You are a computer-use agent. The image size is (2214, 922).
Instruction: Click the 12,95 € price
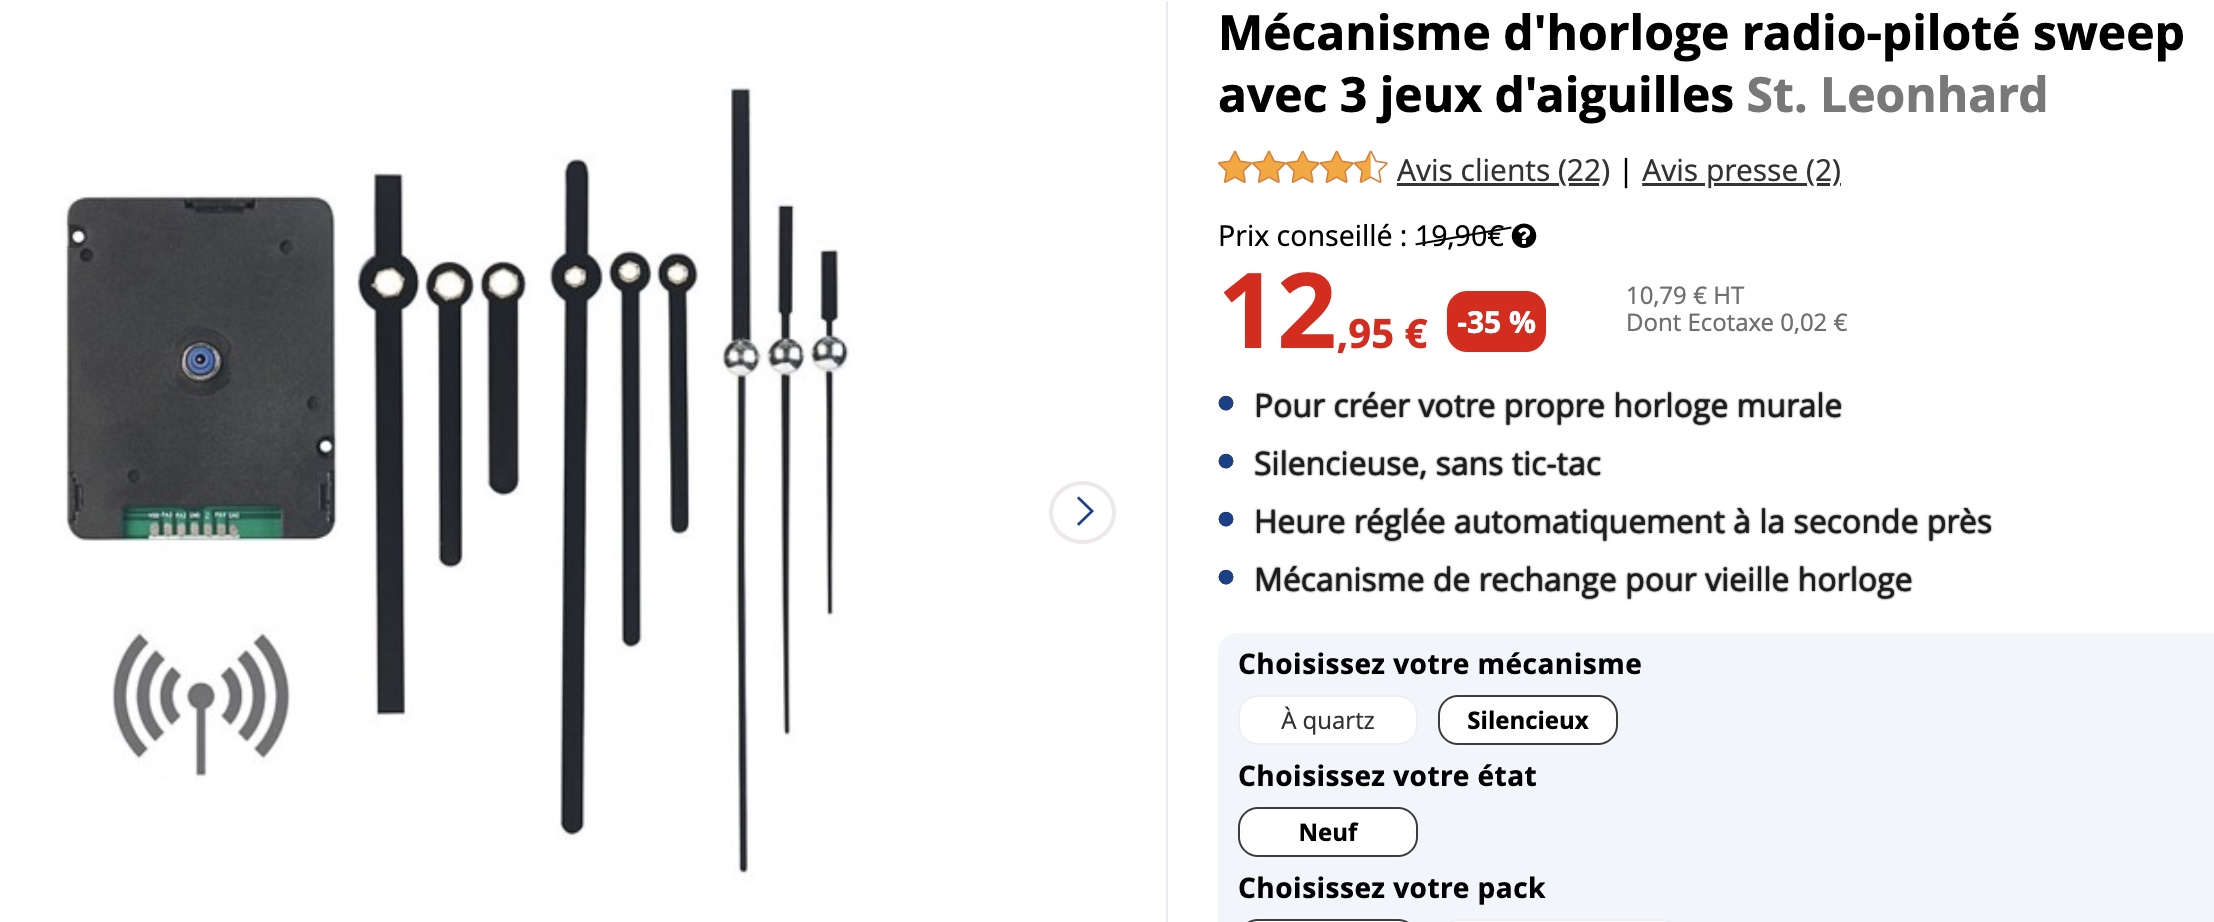[1323, 316]
